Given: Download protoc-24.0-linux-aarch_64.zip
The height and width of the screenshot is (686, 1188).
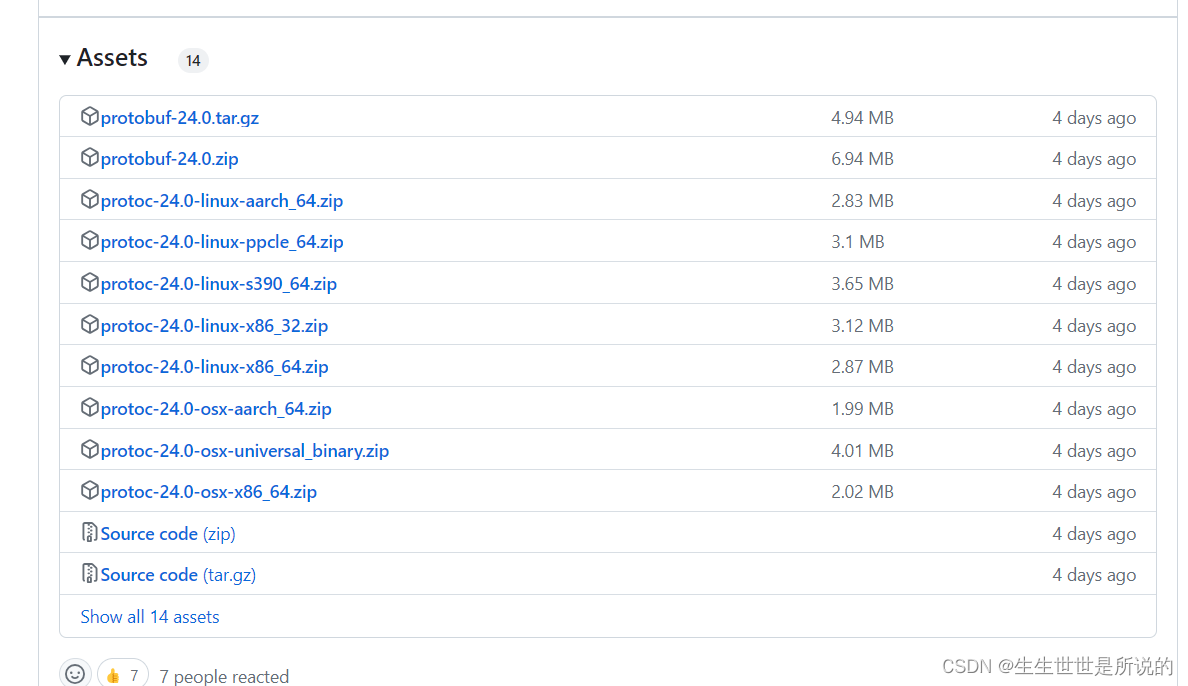Looking at the screenshot, I should click(x=222, y=201).
